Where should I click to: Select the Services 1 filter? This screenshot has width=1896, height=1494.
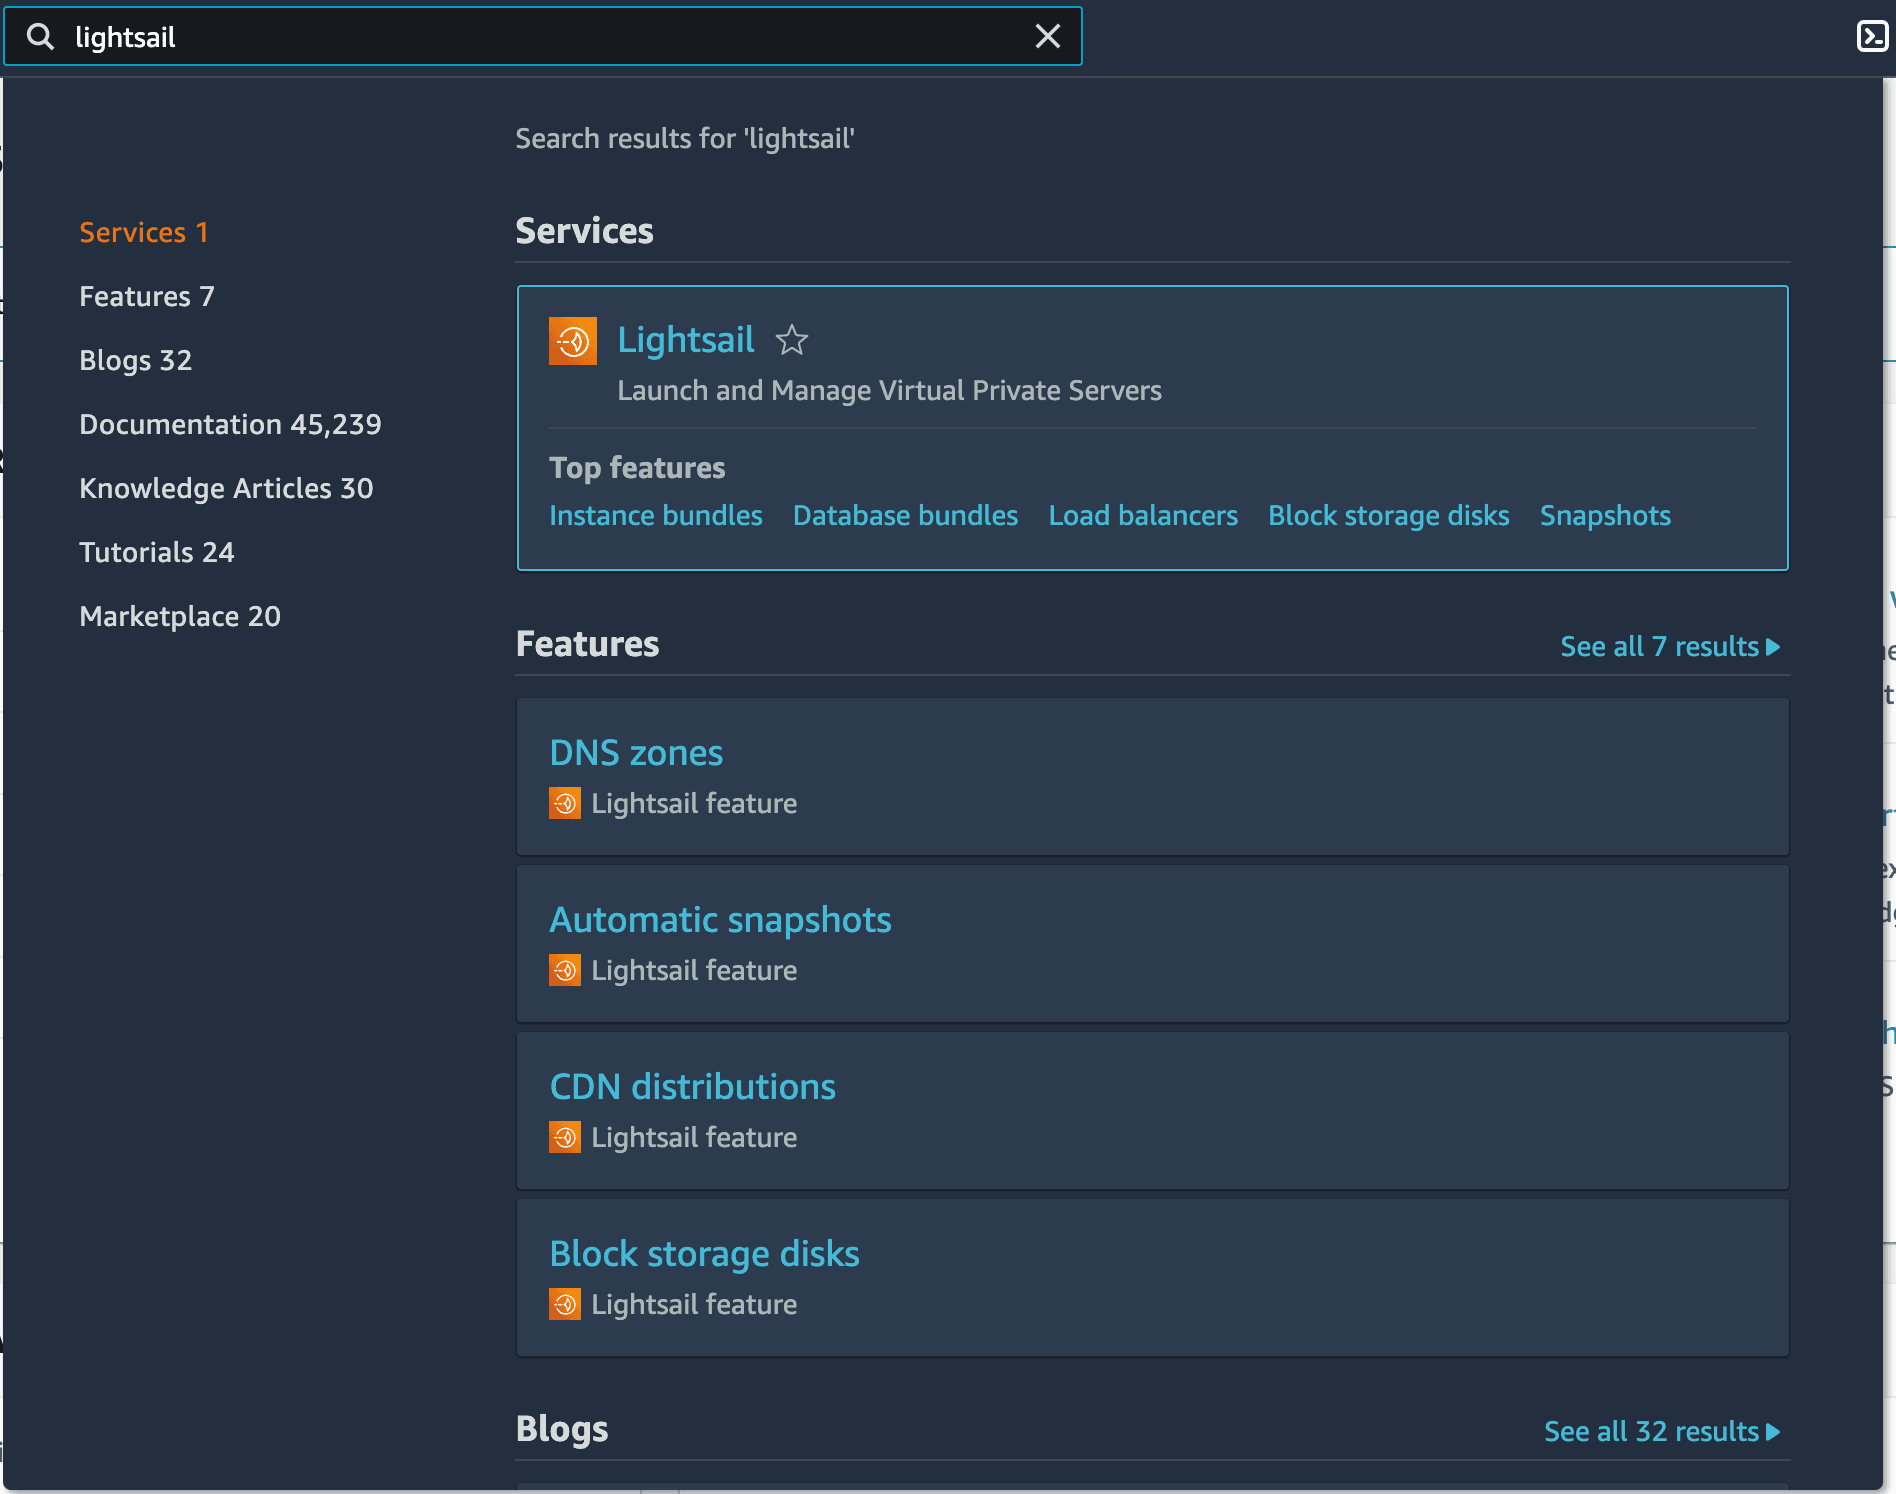(144, 232)
